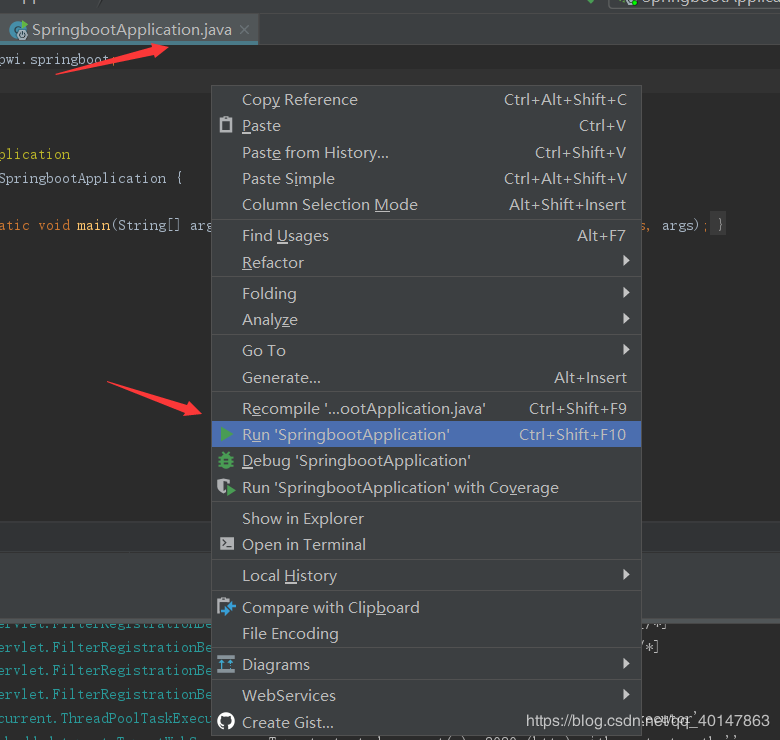Close the SpringbootApplication.java editor tab

tap(244, 30)
